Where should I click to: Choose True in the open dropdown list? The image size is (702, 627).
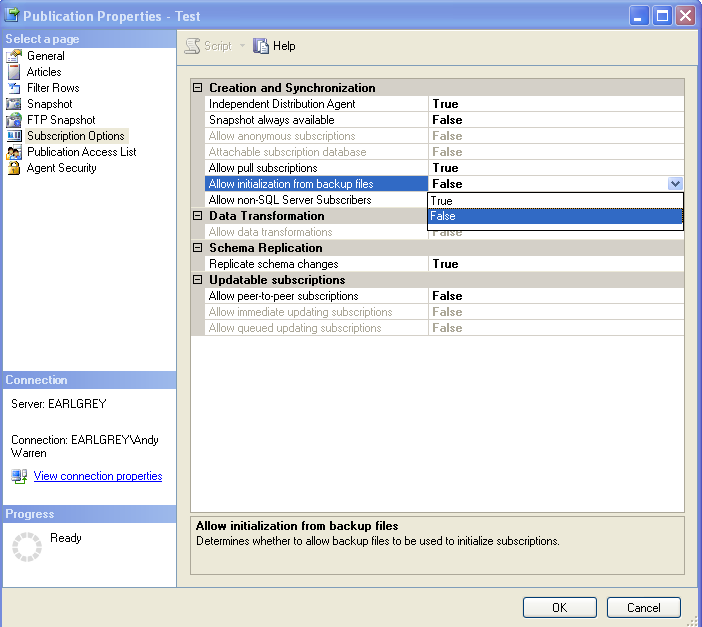click(x=555, y=201)
